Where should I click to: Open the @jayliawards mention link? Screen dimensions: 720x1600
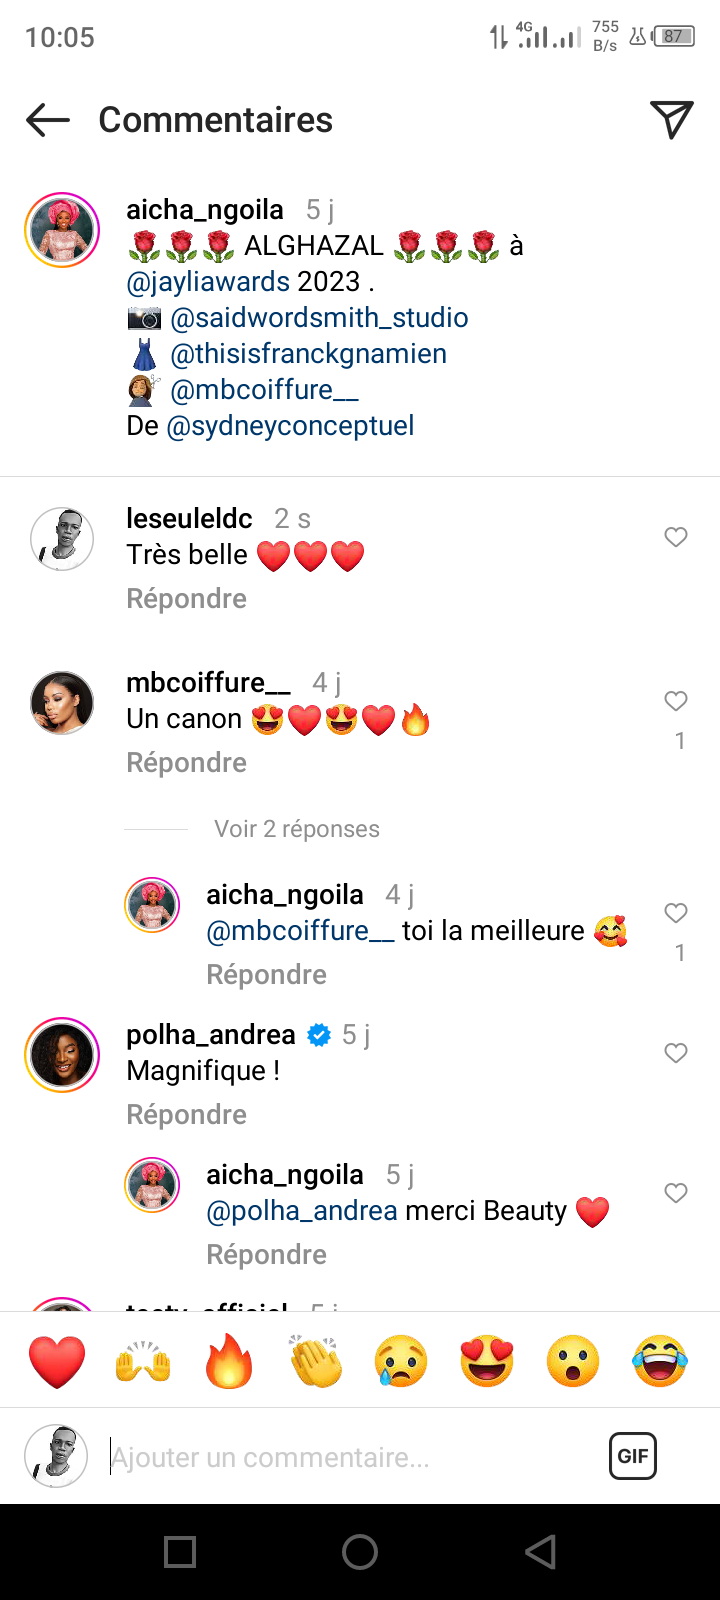tap(208, 282)
